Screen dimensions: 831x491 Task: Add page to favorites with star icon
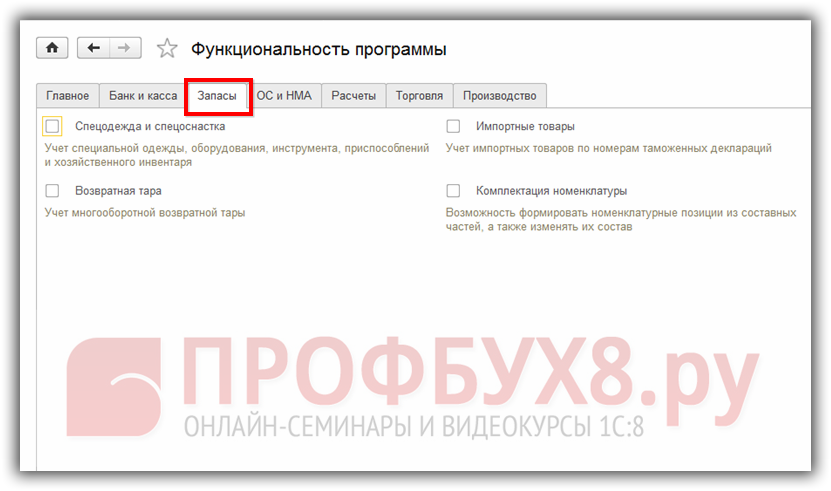point(167,49)
